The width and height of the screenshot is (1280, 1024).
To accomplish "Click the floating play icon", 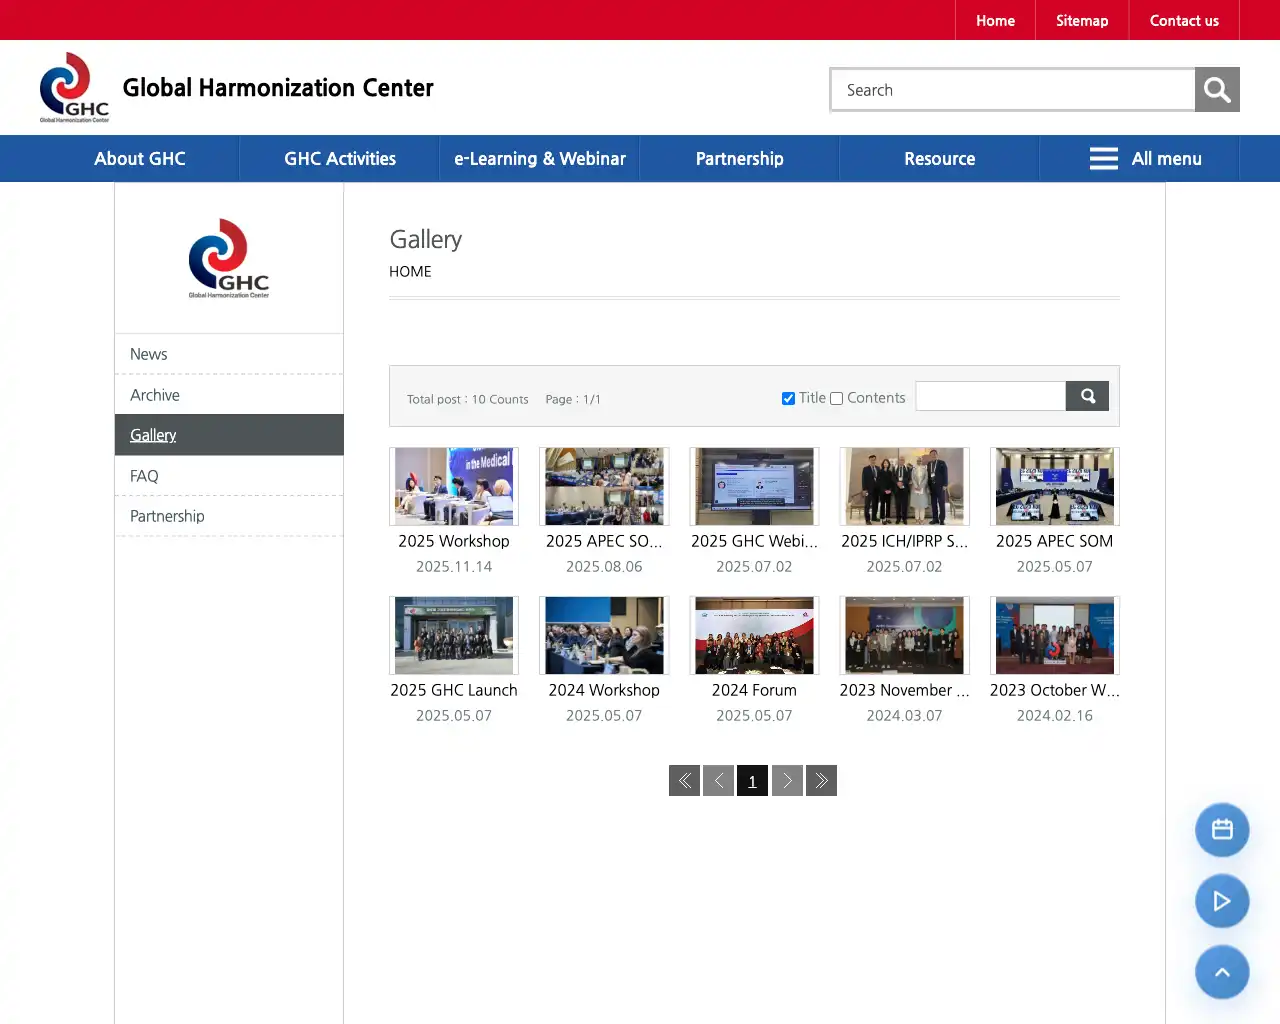I will click(1222, 901).
